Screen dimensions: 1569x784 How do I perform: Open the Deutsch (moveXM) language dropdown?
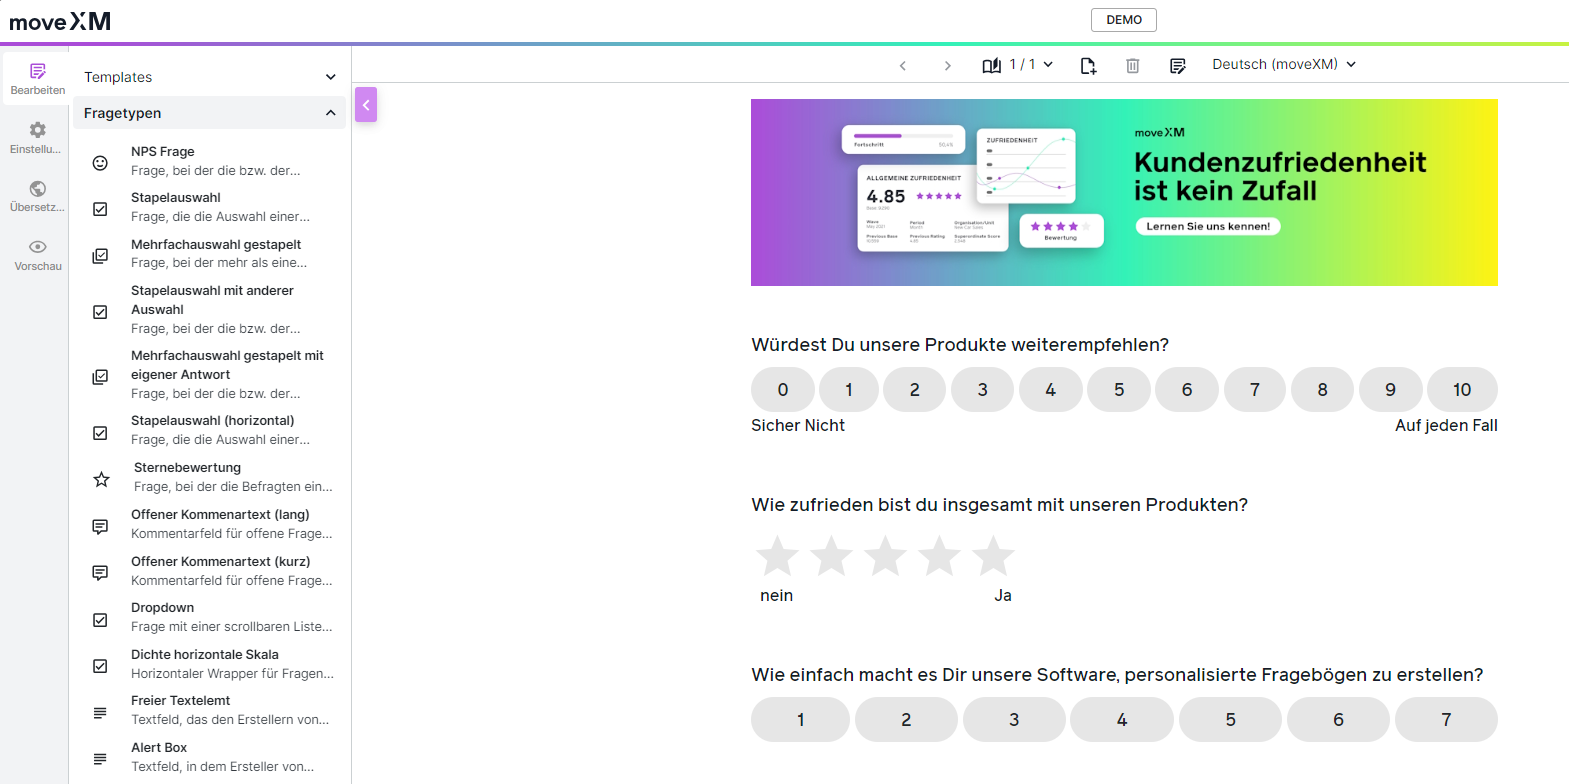[x=1284, y=64]
